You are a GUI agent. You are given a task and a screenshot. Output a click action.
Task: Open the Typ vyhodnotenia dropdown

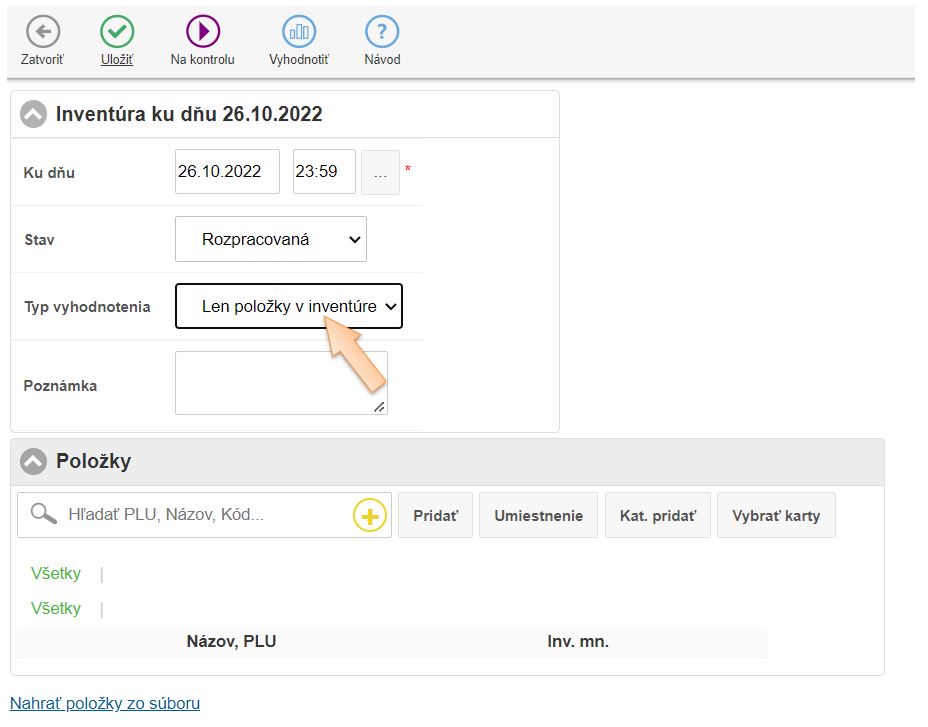288,307
